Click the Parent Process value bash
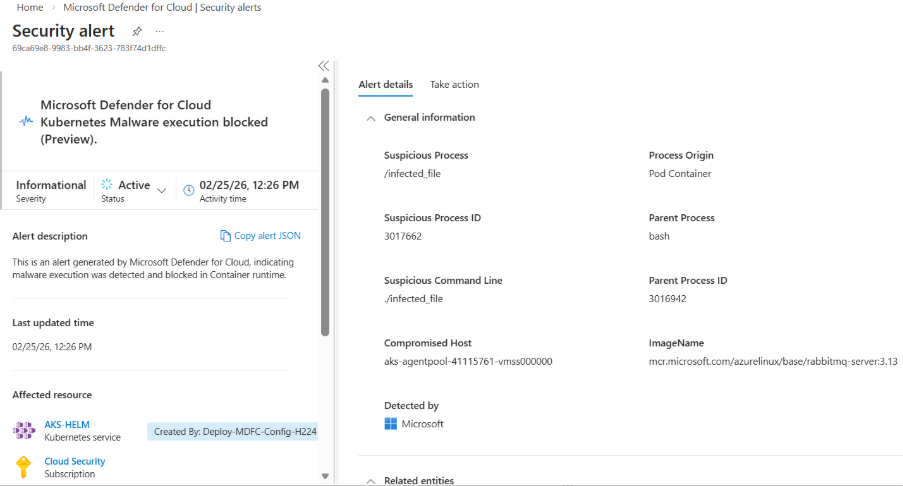The width and height of the screenshot is (903, 486). point(659,236)
